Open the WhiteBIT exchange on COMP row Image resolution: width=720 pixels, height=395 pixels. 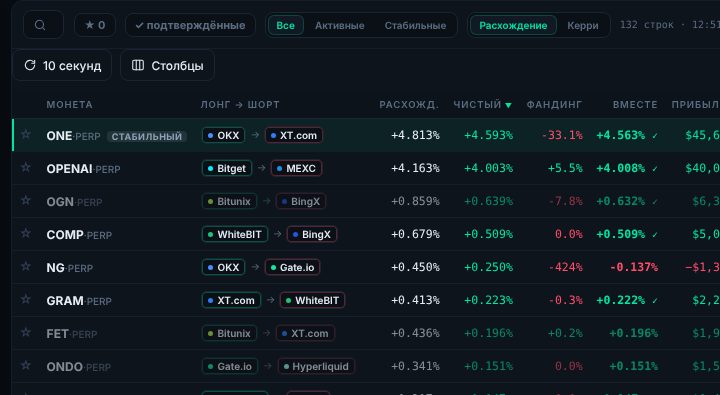(x=235, y=234)
